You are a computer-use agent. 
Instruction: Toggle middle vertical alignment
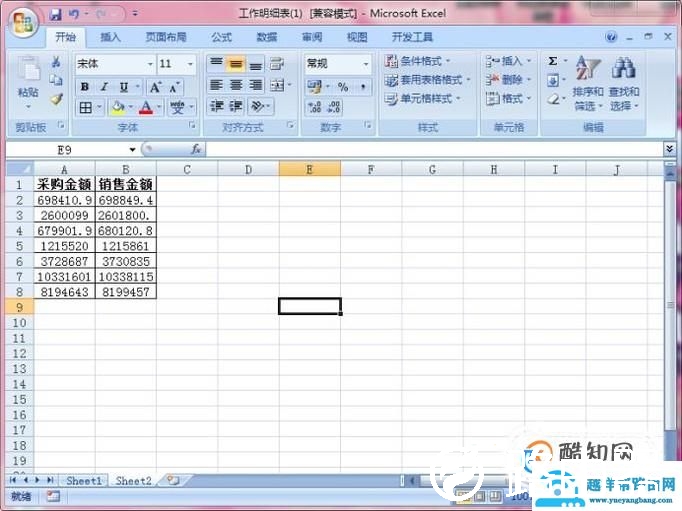pos(236,64)
